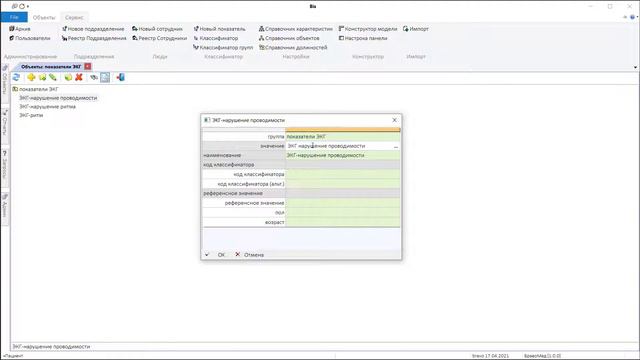Open the File ribbon tab
The width and height of the screenshot is (640, 360).
(14, 17)
